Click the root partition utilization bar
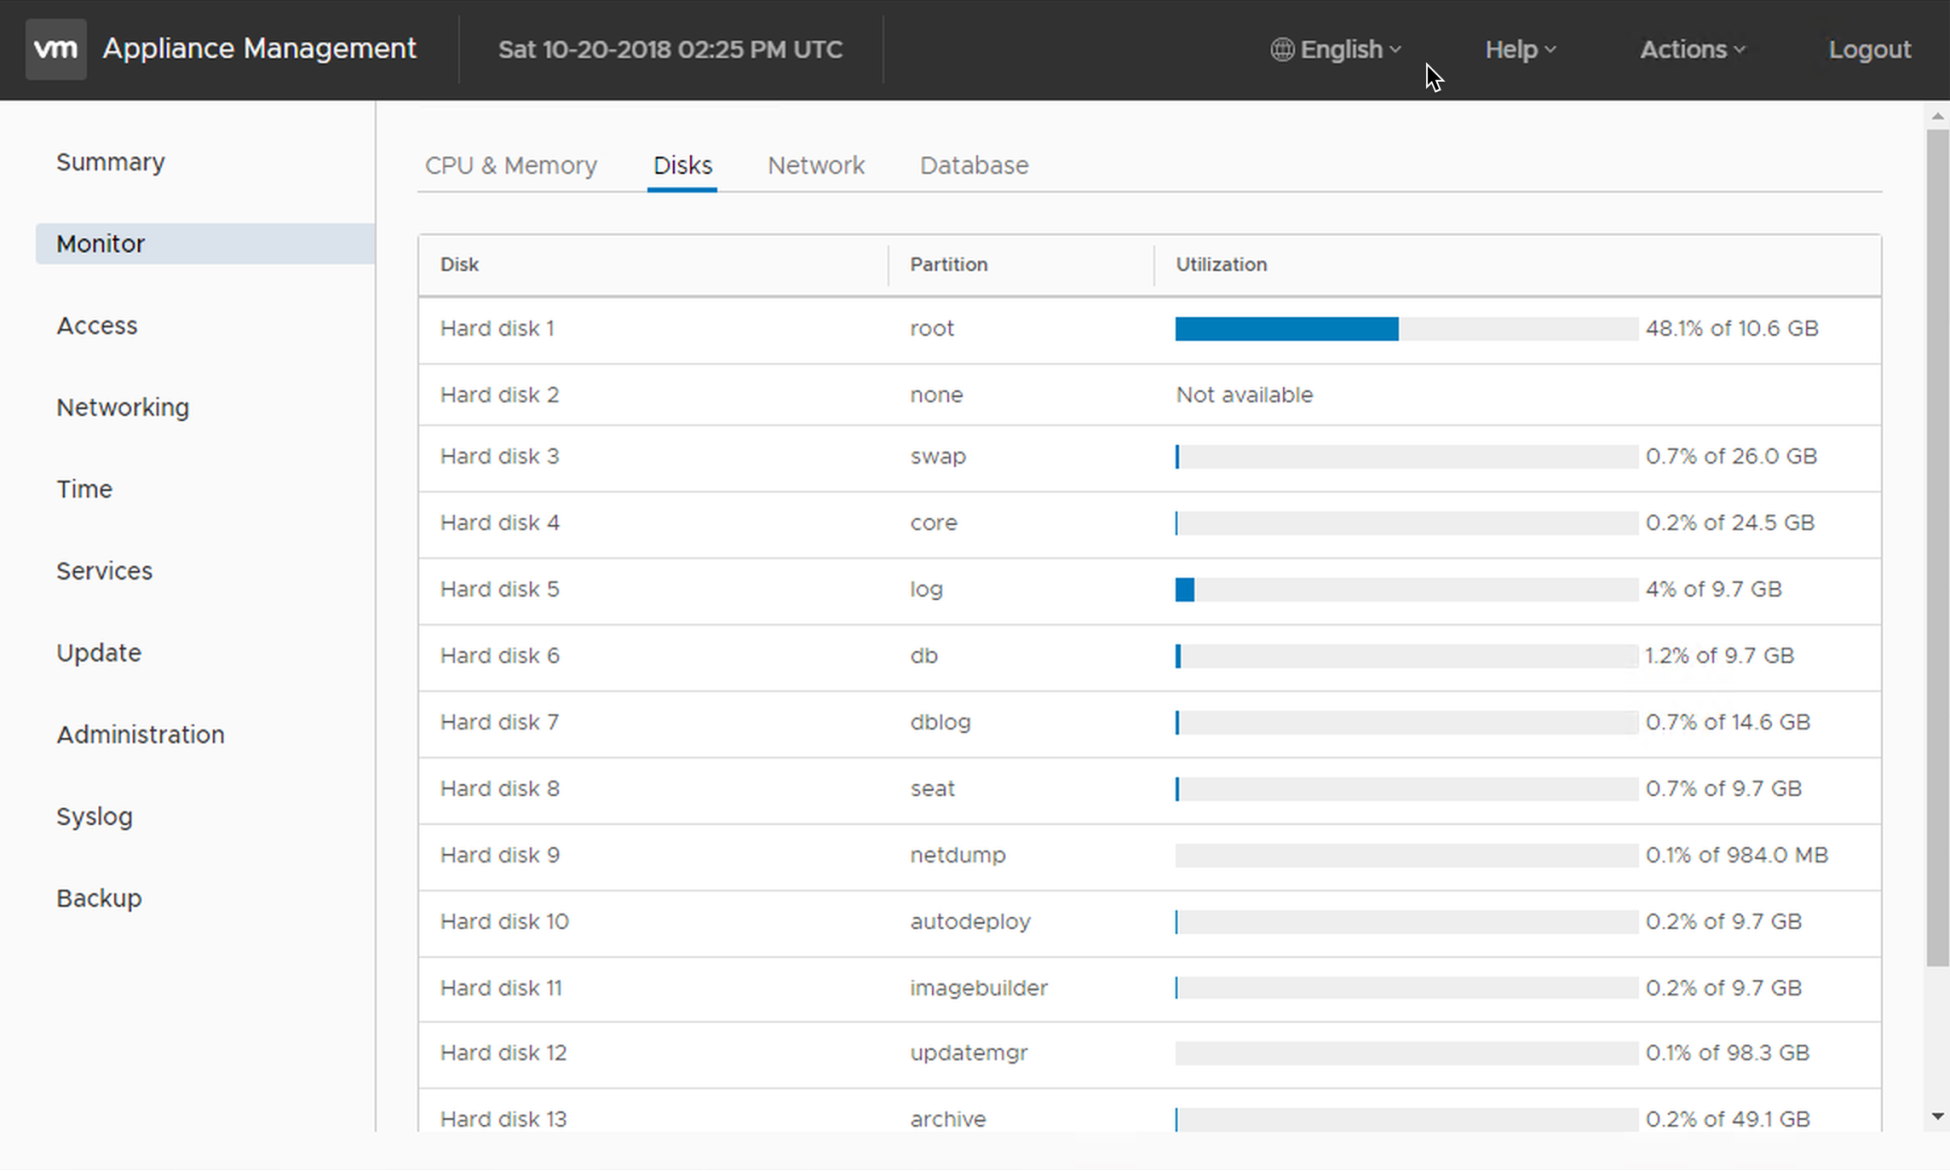The image size is (1950, 1171). (x=1406, y=329)
